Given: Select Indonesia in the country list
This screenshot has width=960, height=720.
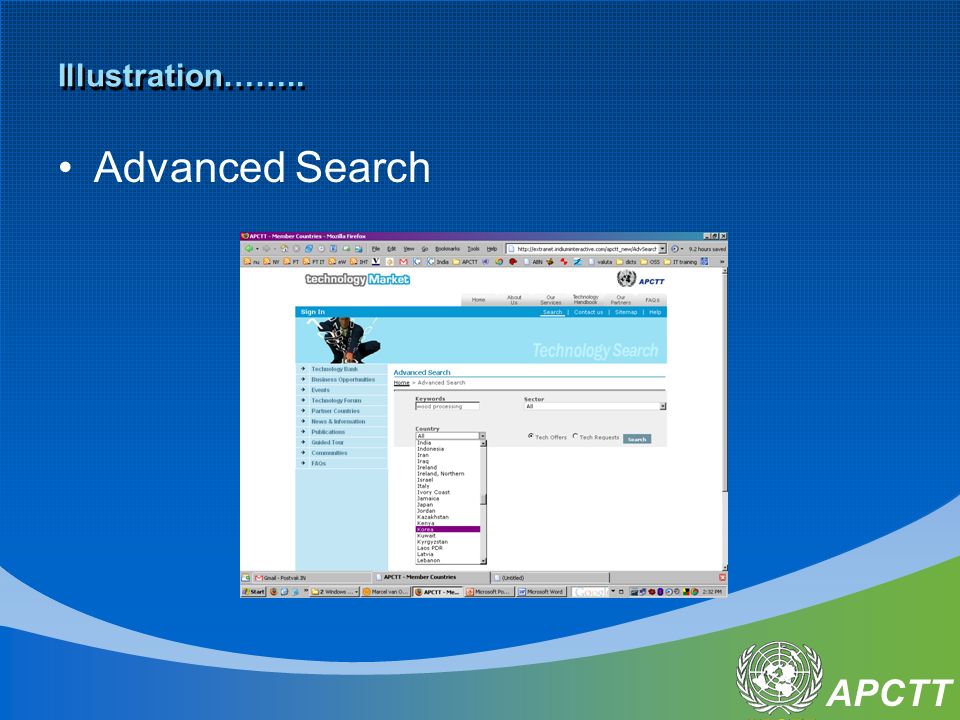Looking at the screenshot, I should pos(448,449).
